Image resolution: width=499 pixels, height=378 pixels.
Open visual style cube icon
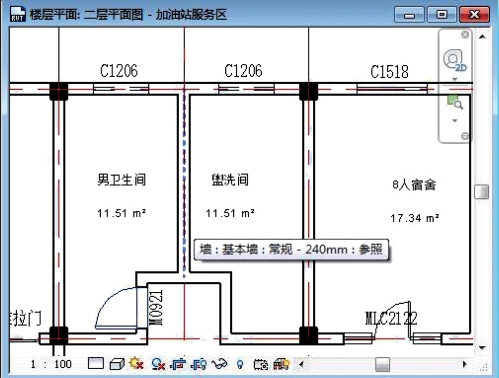(117, 364)
